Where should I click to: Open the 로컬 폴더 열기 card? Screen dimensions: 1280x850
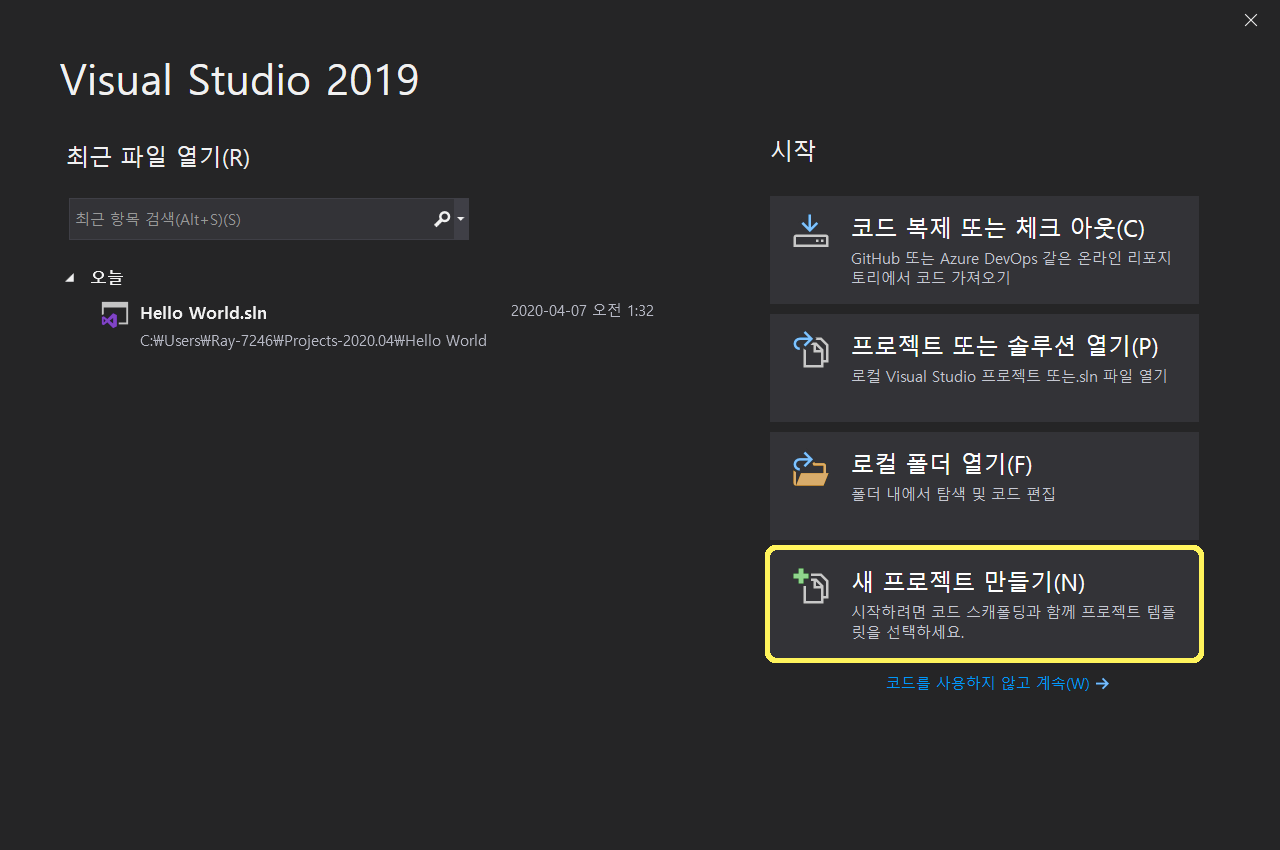click(984, 486)
